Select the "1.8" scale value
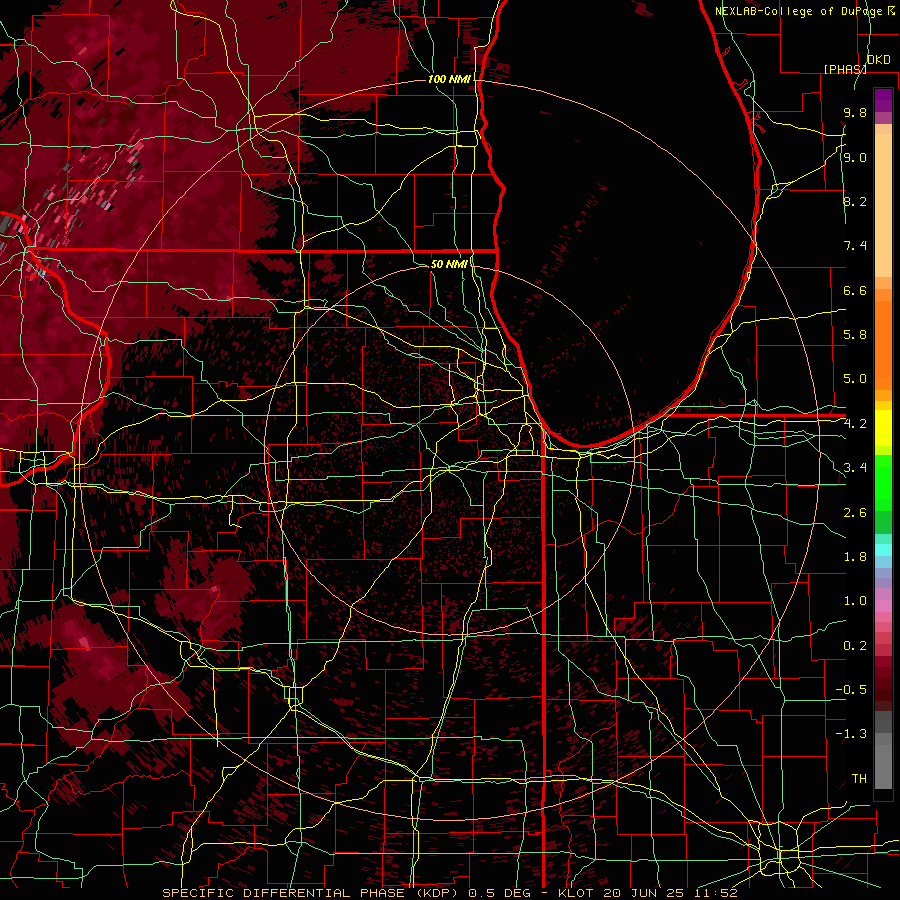The height and width of the screenshot is (900, 900). tap(855, 557)
